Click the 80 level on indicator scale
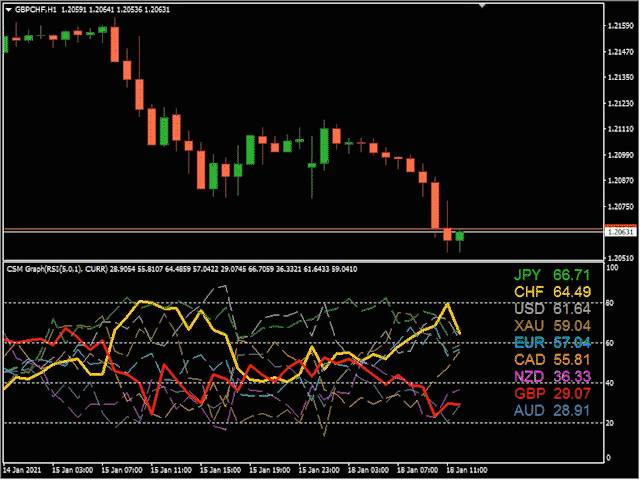The image size is (640, 480). 610,303
